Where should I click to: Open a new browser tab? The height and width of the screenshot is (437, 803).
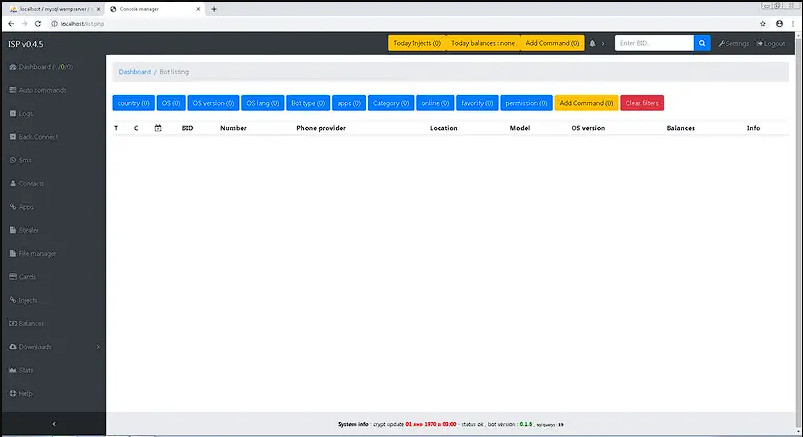point(214,9)
